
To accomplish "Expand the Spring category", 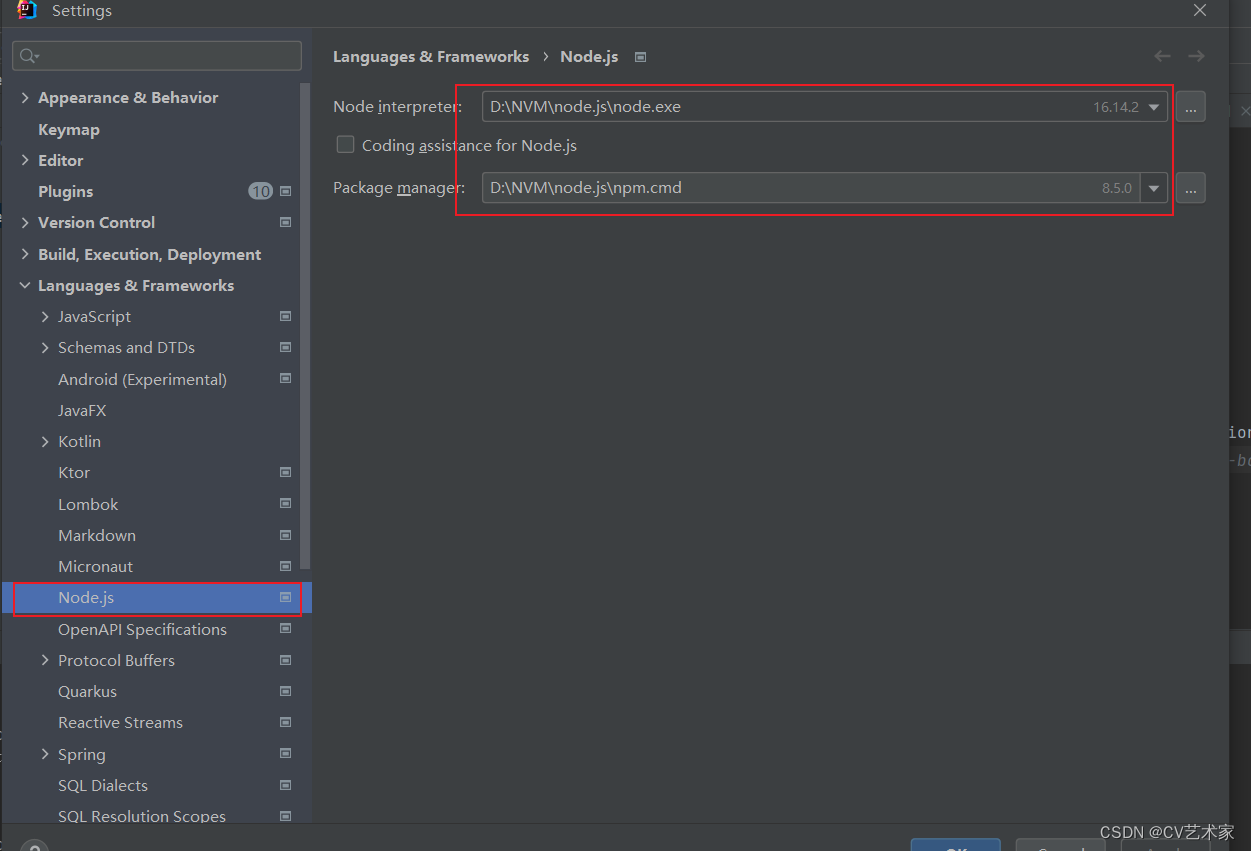I will 44,754.
